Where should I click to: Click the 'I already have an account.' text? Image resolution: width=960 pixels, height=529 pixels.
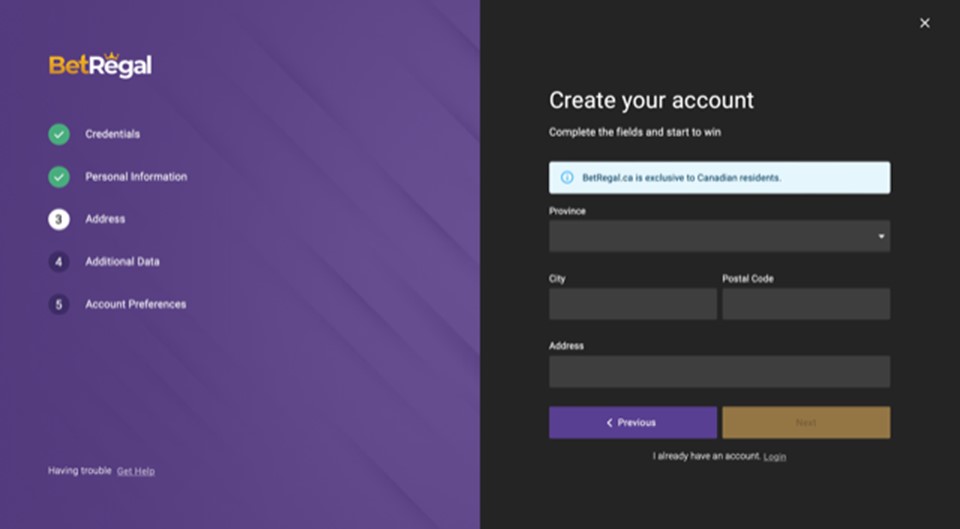point(707,456)
